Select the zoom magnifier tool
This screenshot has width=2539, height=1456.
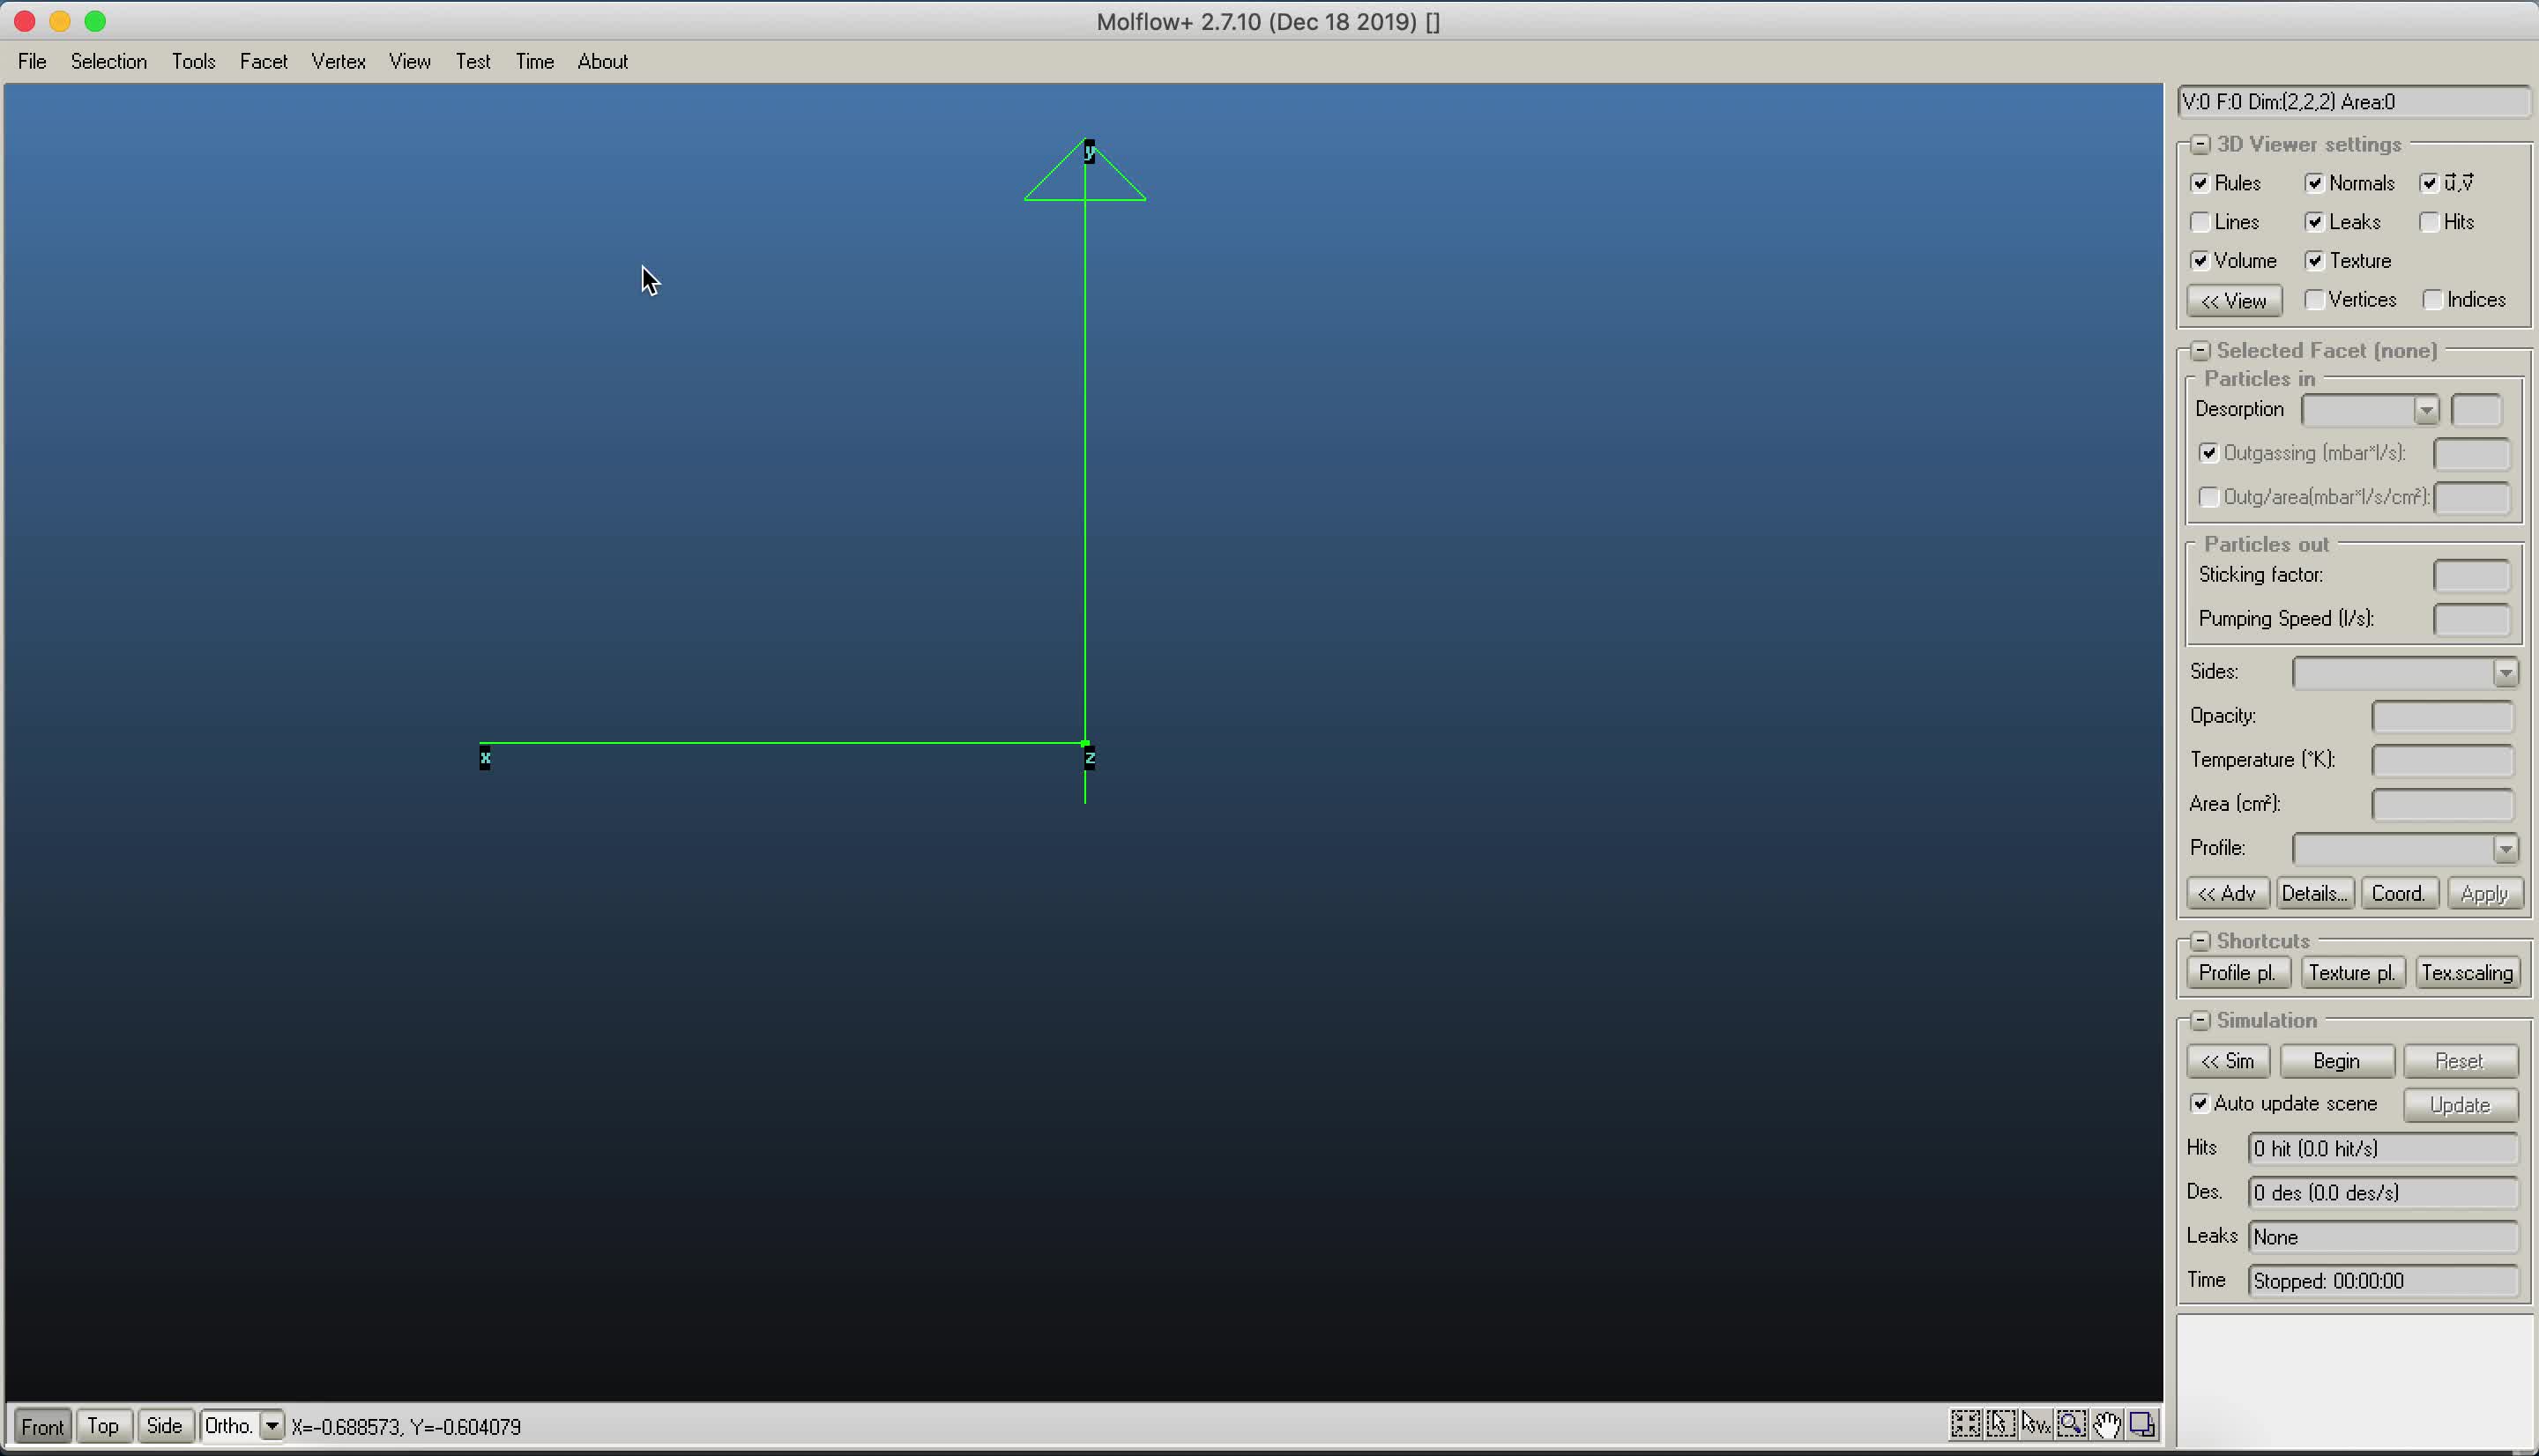[x=2071, y=1424]
